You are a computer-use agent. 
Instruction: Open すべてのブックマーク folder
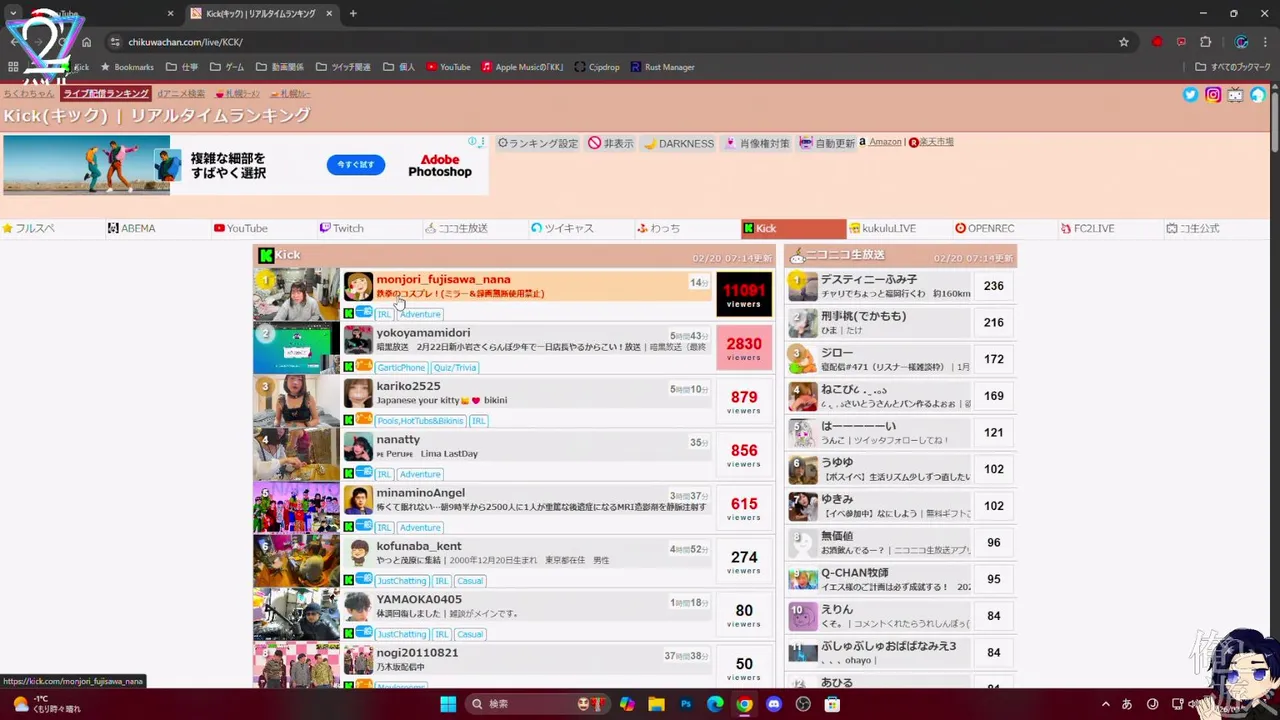[x=1233, y=67]
